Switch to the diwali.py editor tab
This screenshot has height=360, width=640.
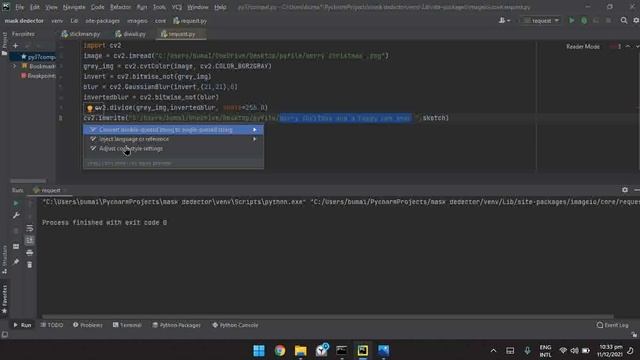tap(131, 34)
